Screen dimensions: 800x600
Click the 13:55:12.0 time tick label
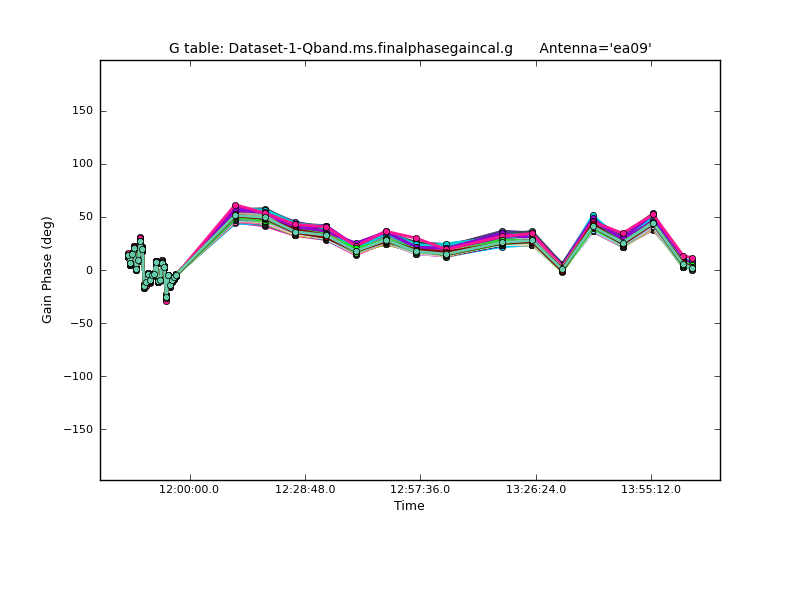point(651,489)
